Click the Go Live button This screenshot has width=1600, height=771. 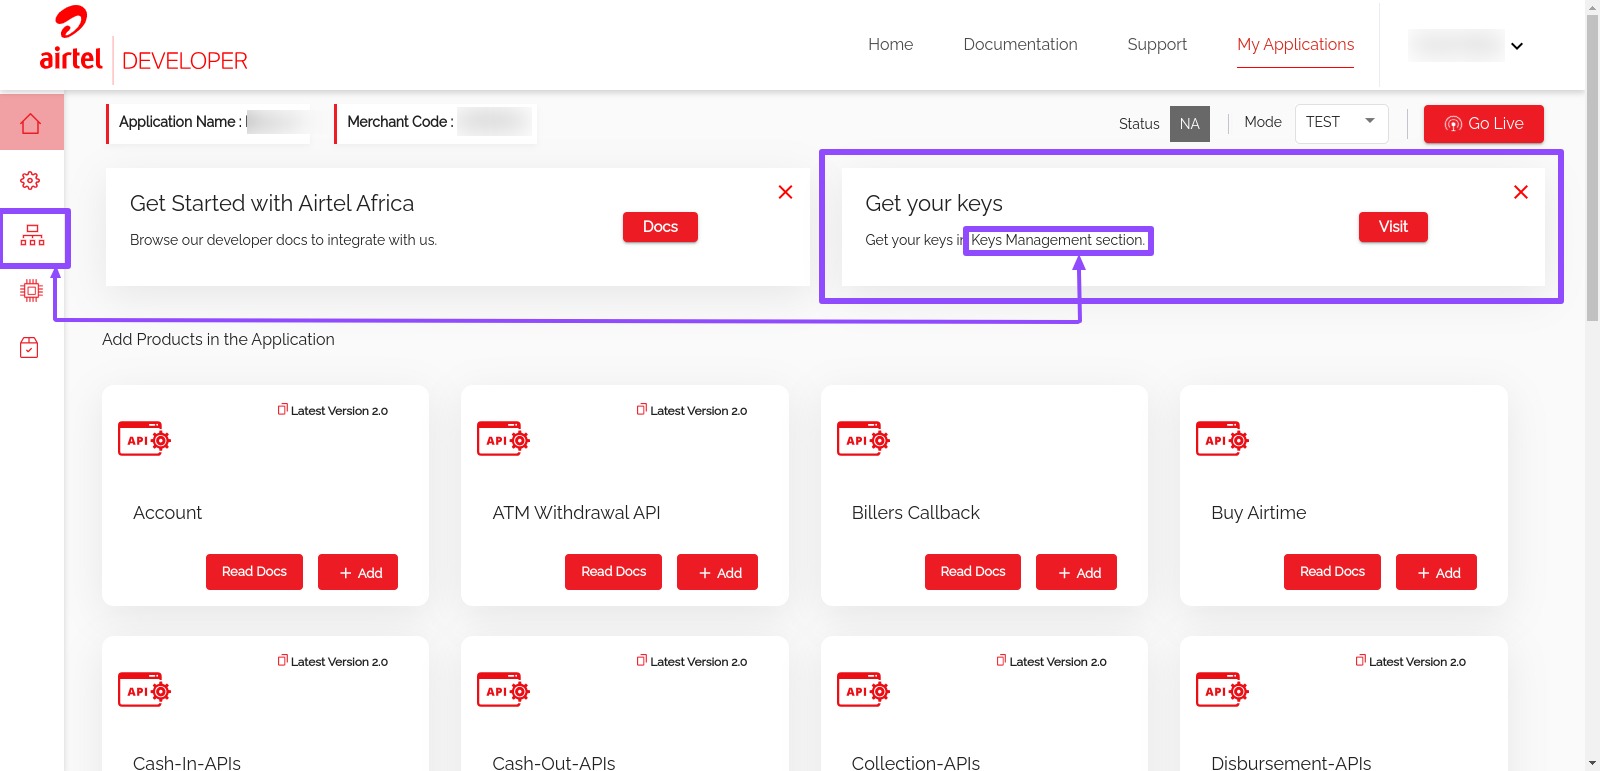tap(1483, 123)
